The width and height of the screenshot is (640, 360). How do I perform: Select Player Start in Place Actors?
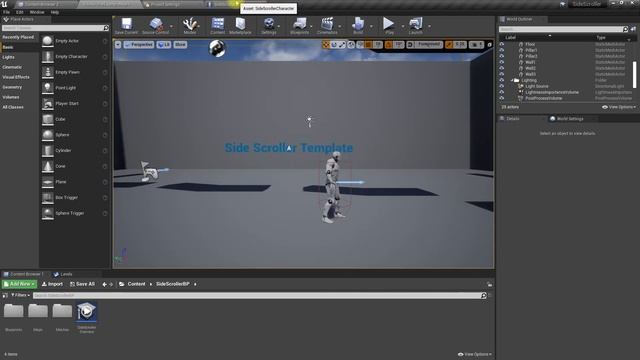pyautogui.click(x=75, y=104)
